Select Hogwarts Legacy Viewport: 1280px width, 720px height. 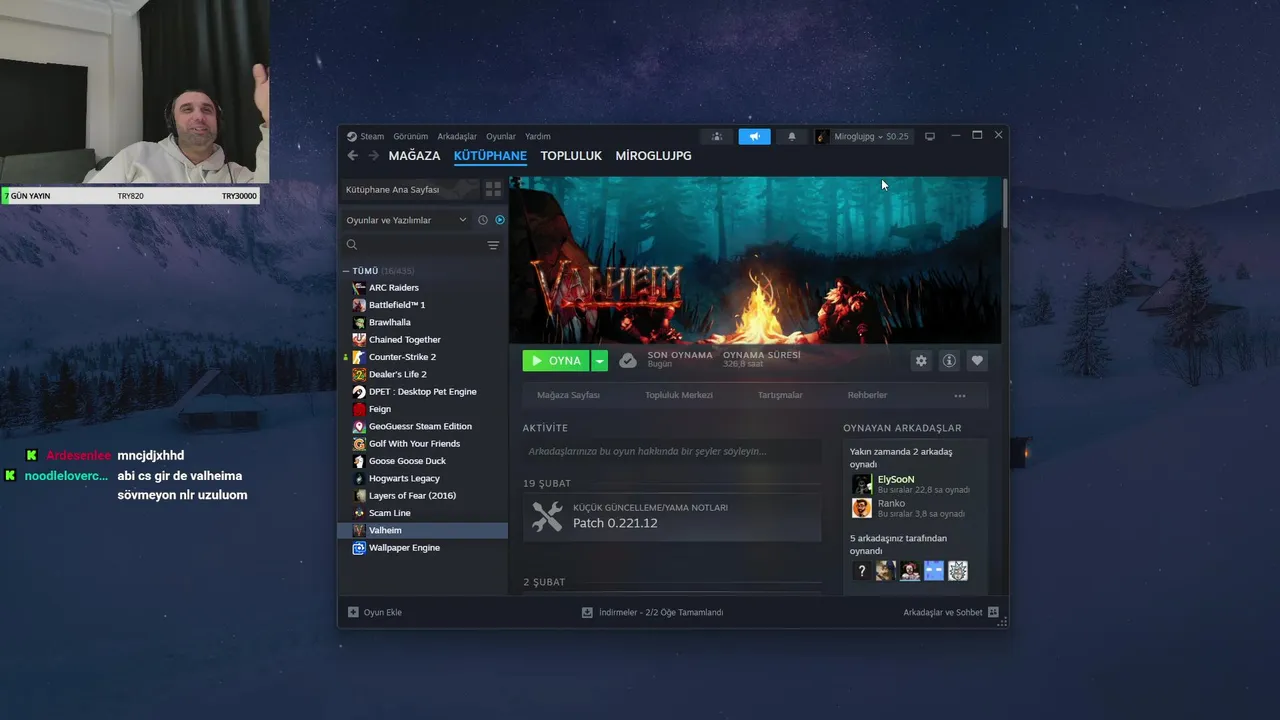point(404,478)
